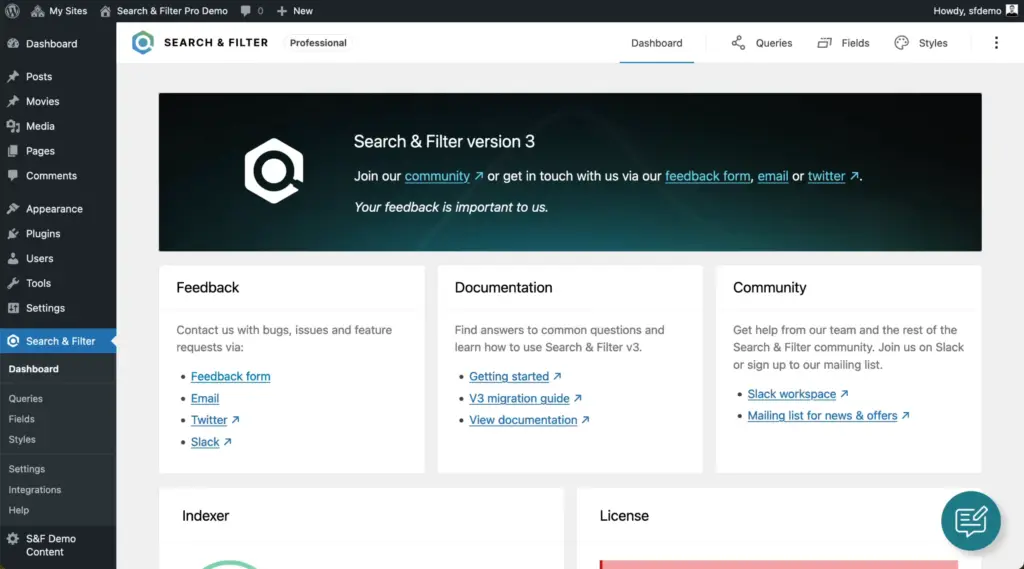Click the Pages icon in the sidebar

click(x=13, y=151)
